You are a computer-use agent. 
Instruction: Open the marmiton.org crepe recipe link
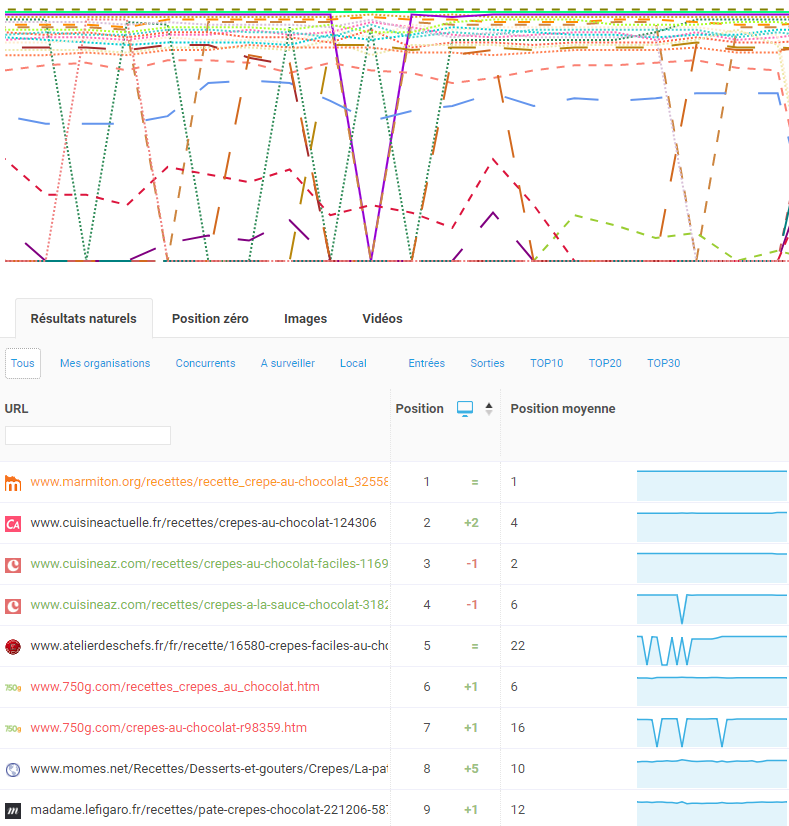208,482
